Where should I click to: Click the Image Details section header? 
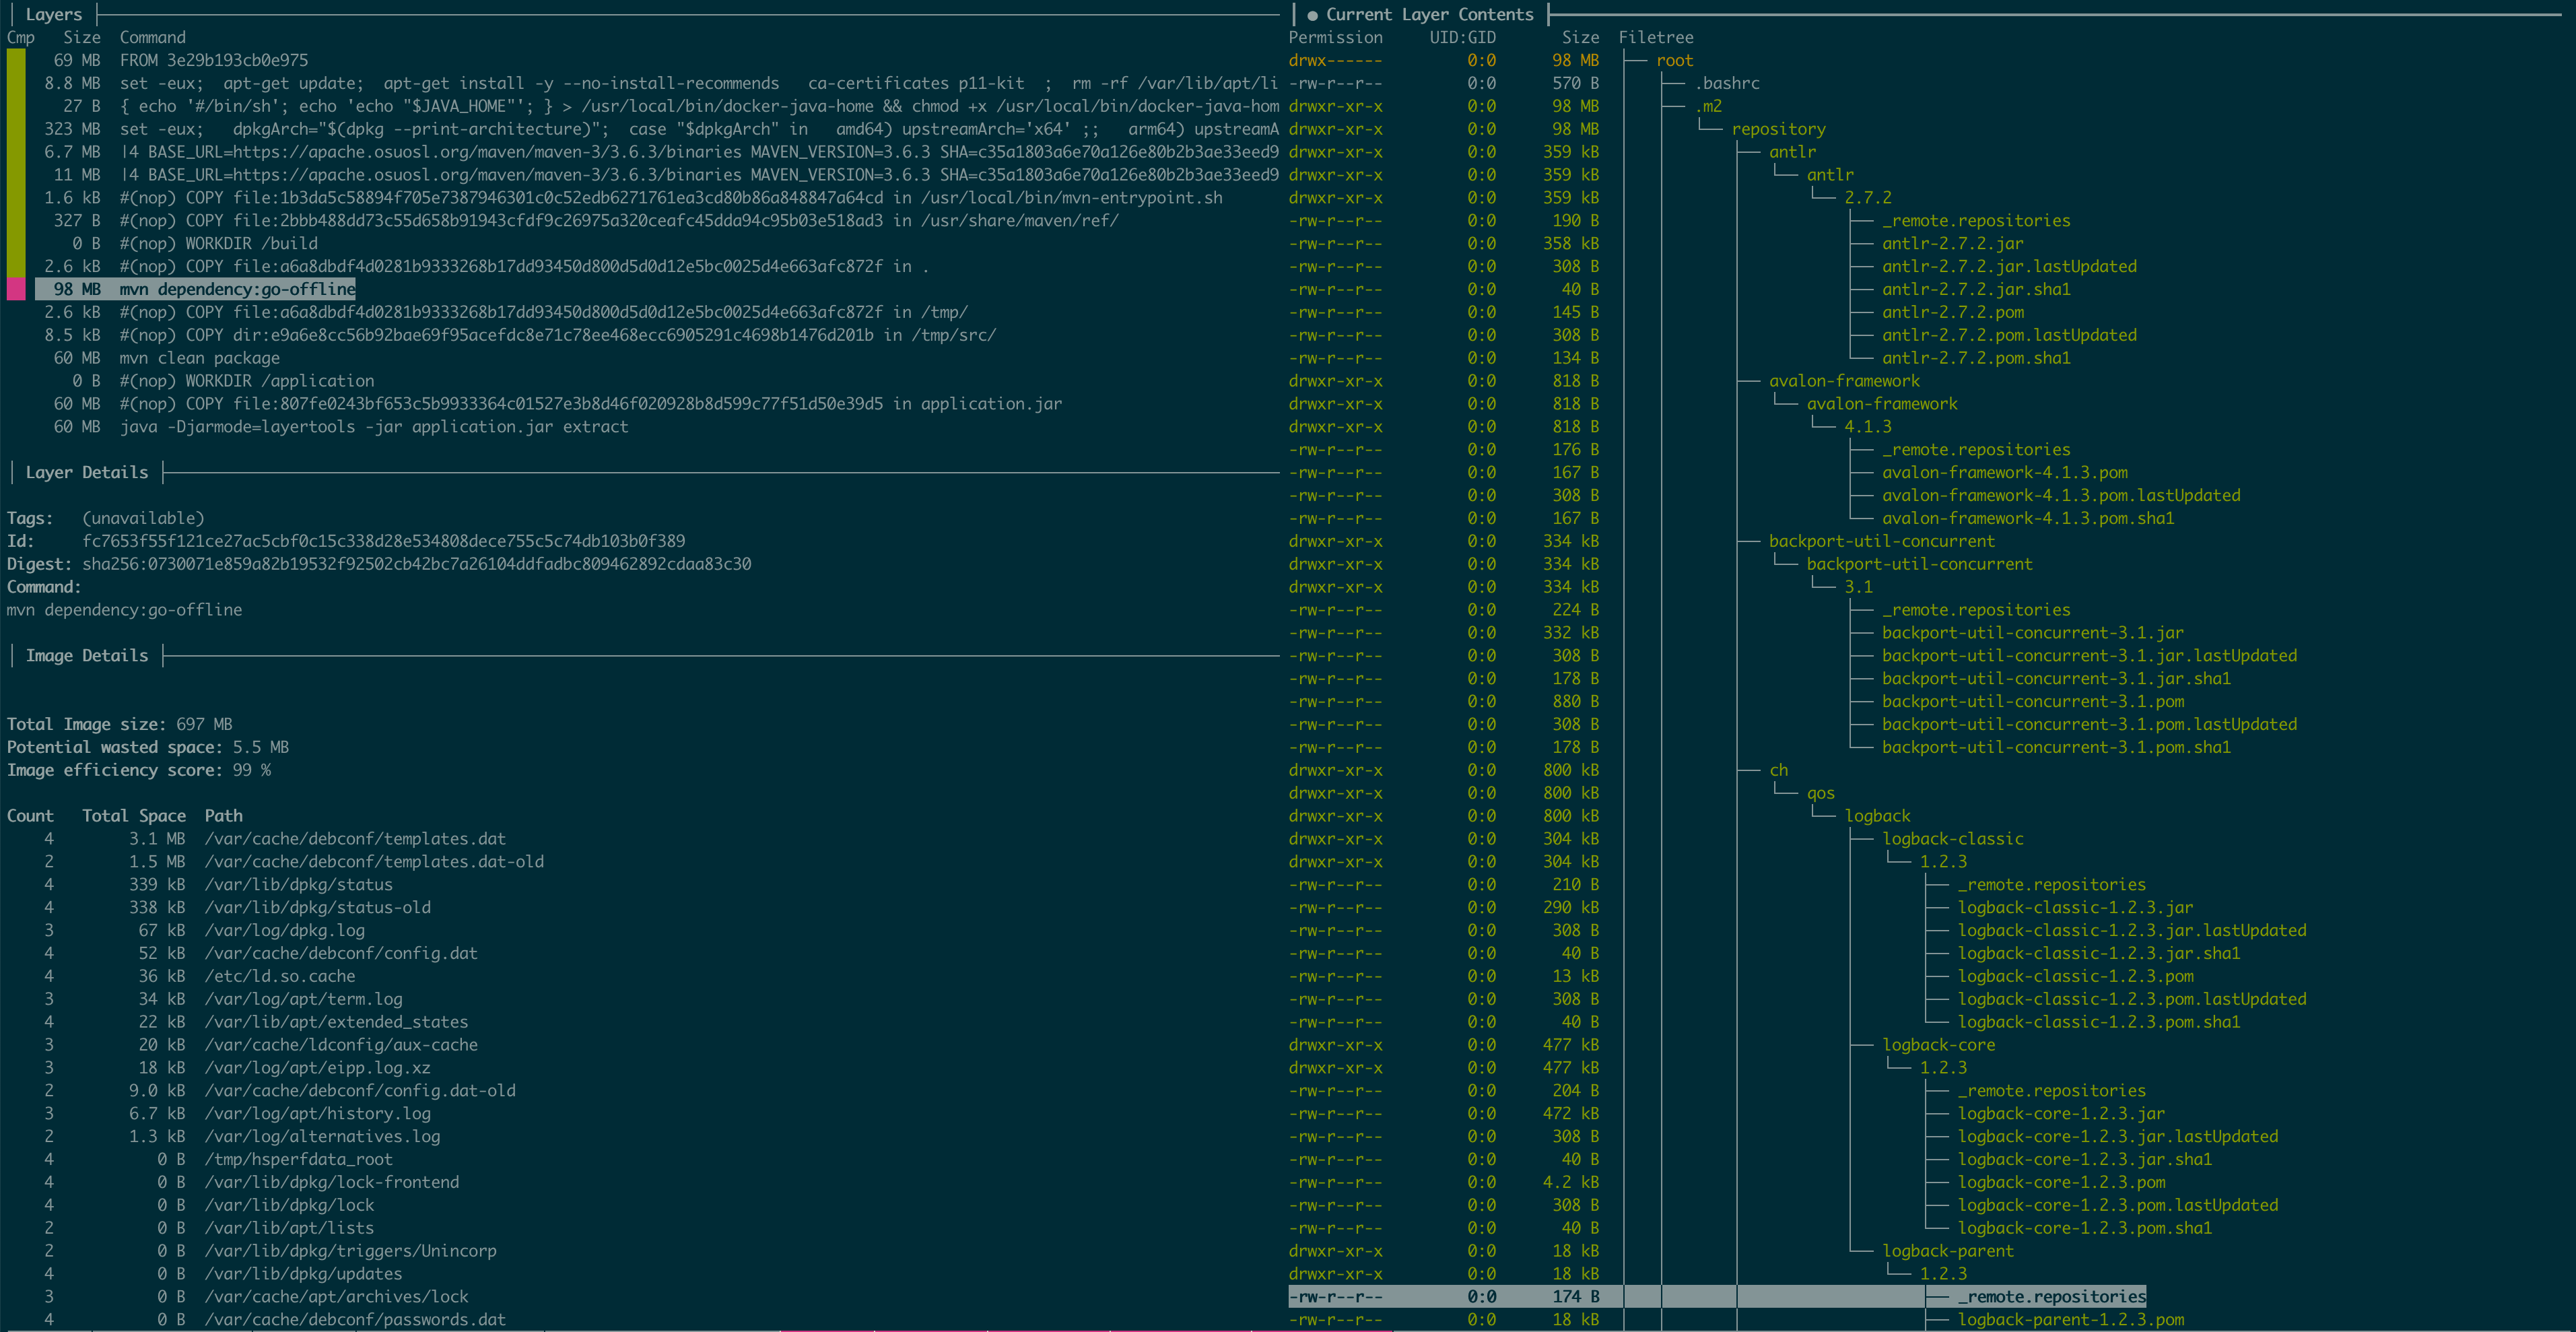pos(86,655)
